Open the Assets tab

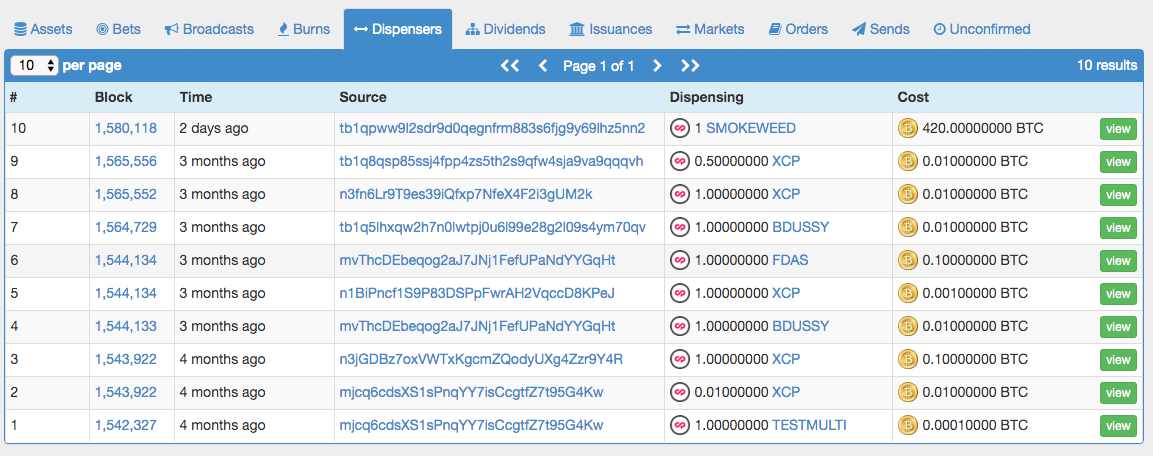43,29
